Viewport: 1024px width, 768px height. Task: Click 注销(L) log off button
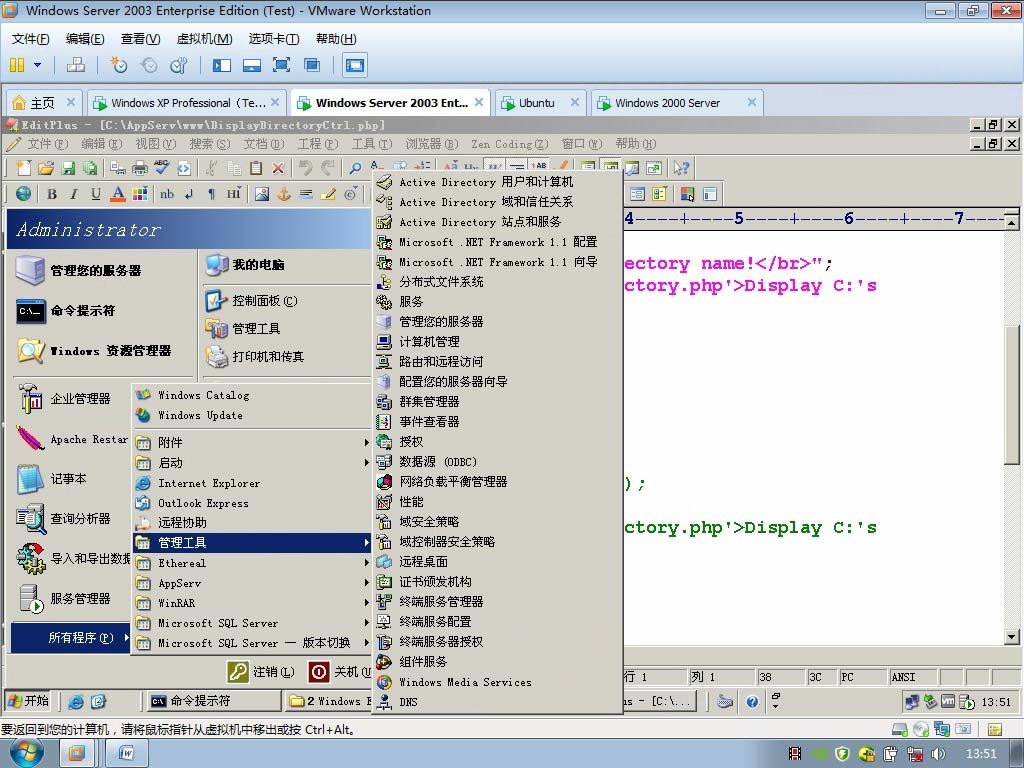[261, 671]
